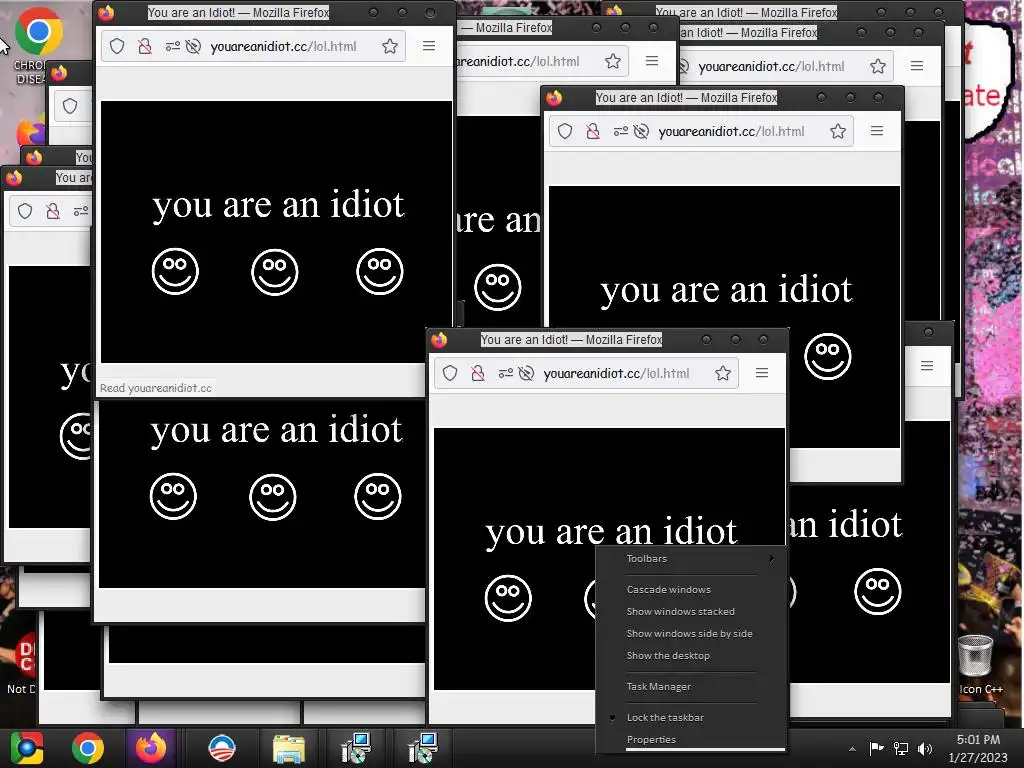
Task: Select Show windows side by side
Action: point(691,633)
